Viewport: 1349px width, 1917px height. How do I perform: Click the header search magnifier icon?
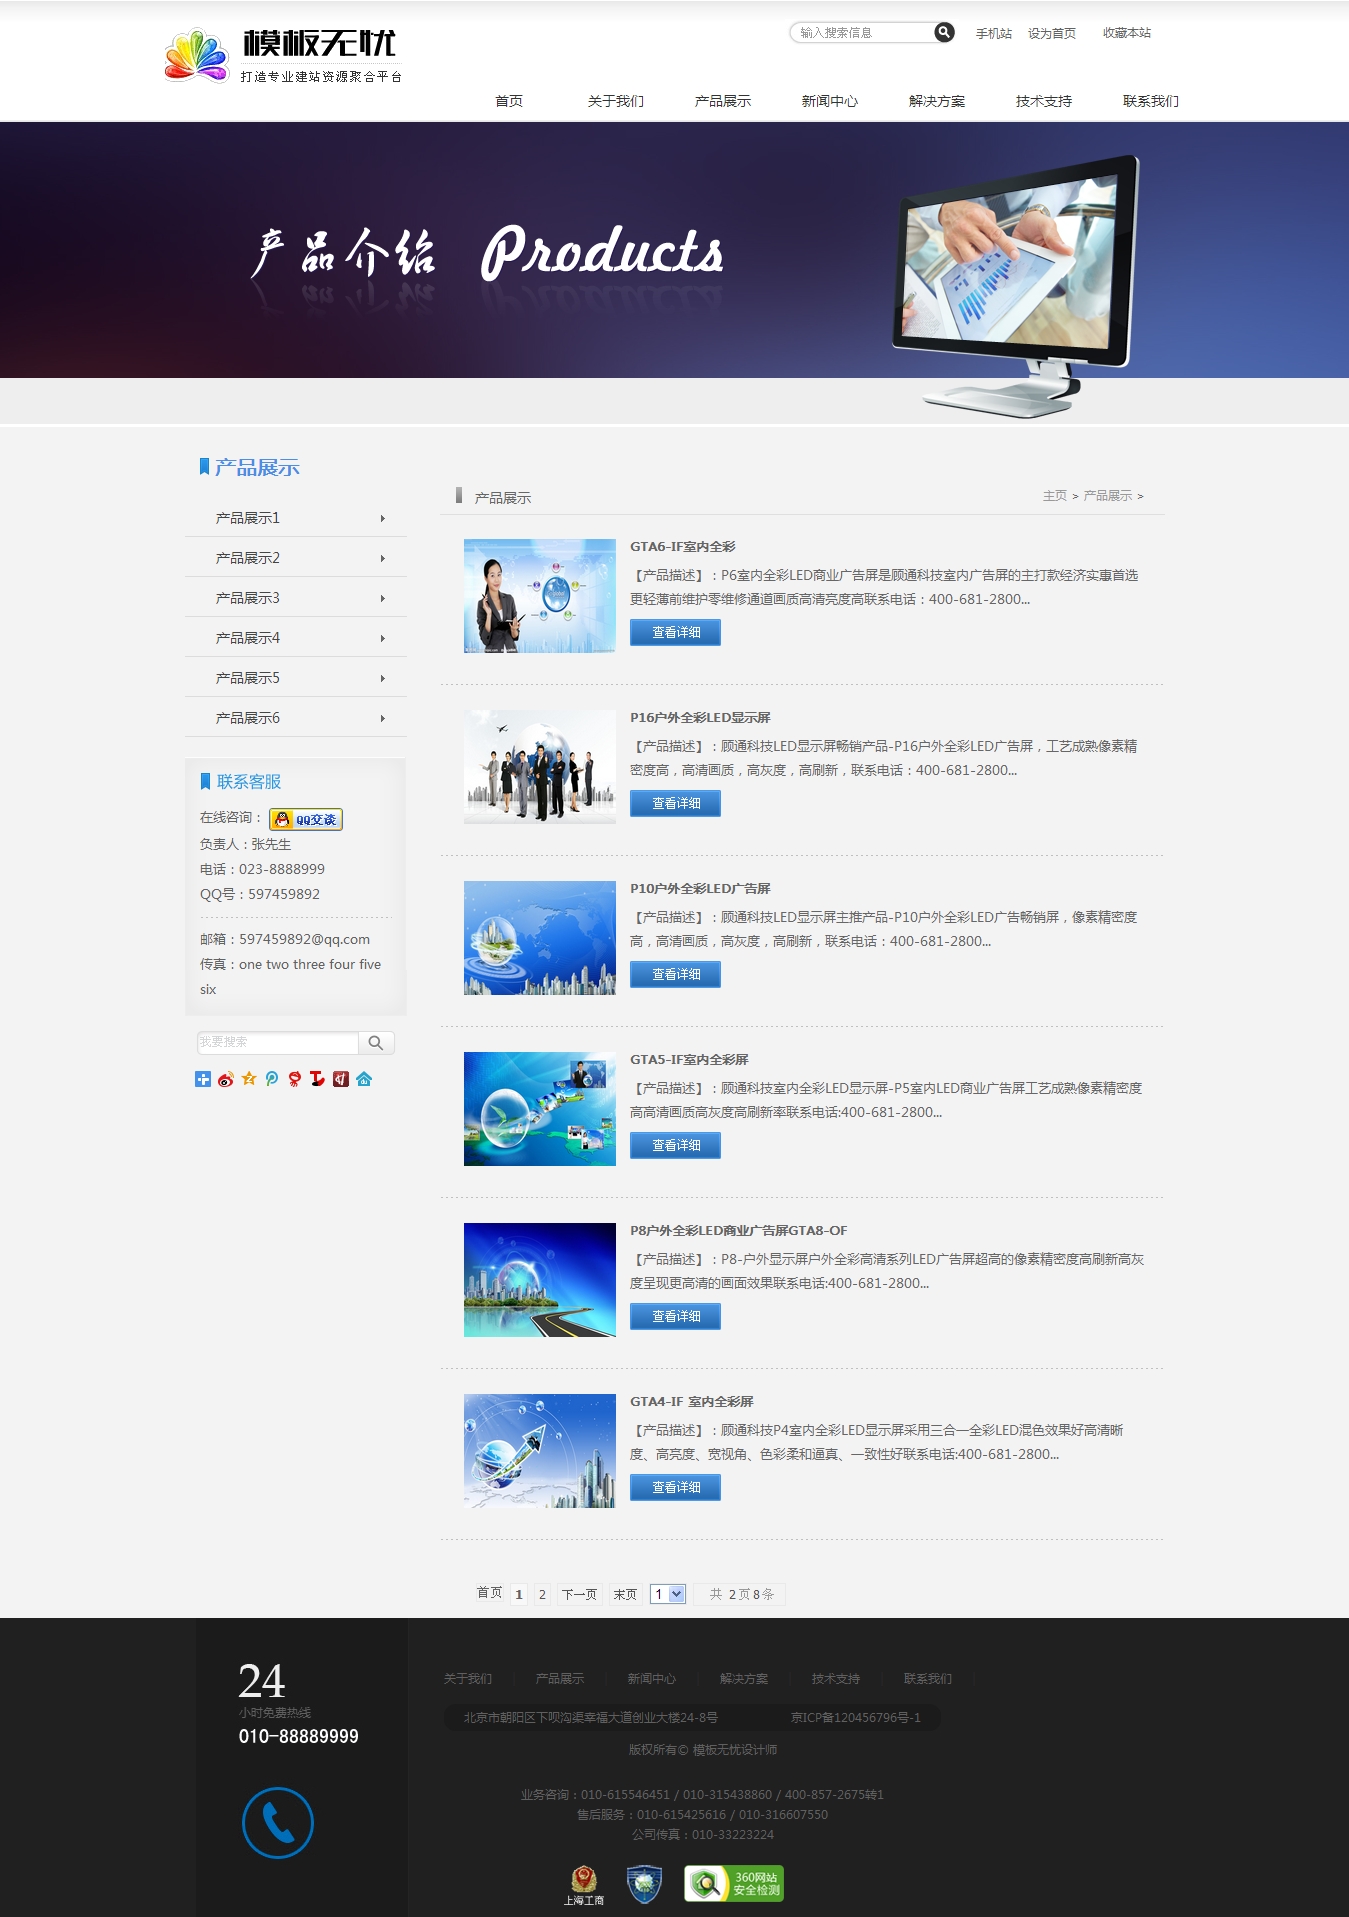click(943, 32)
